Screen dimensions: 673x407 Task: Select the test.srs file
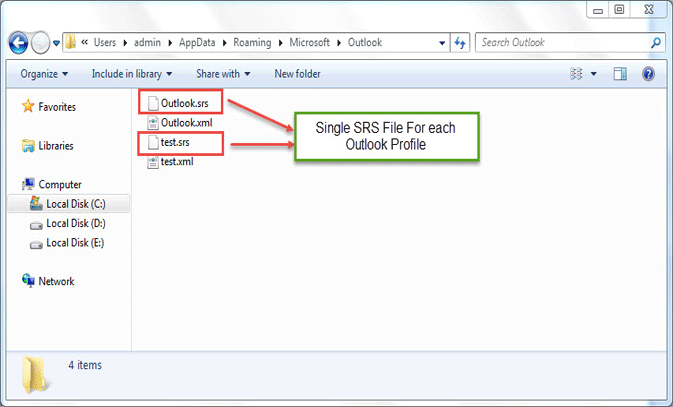click(175, 142)
